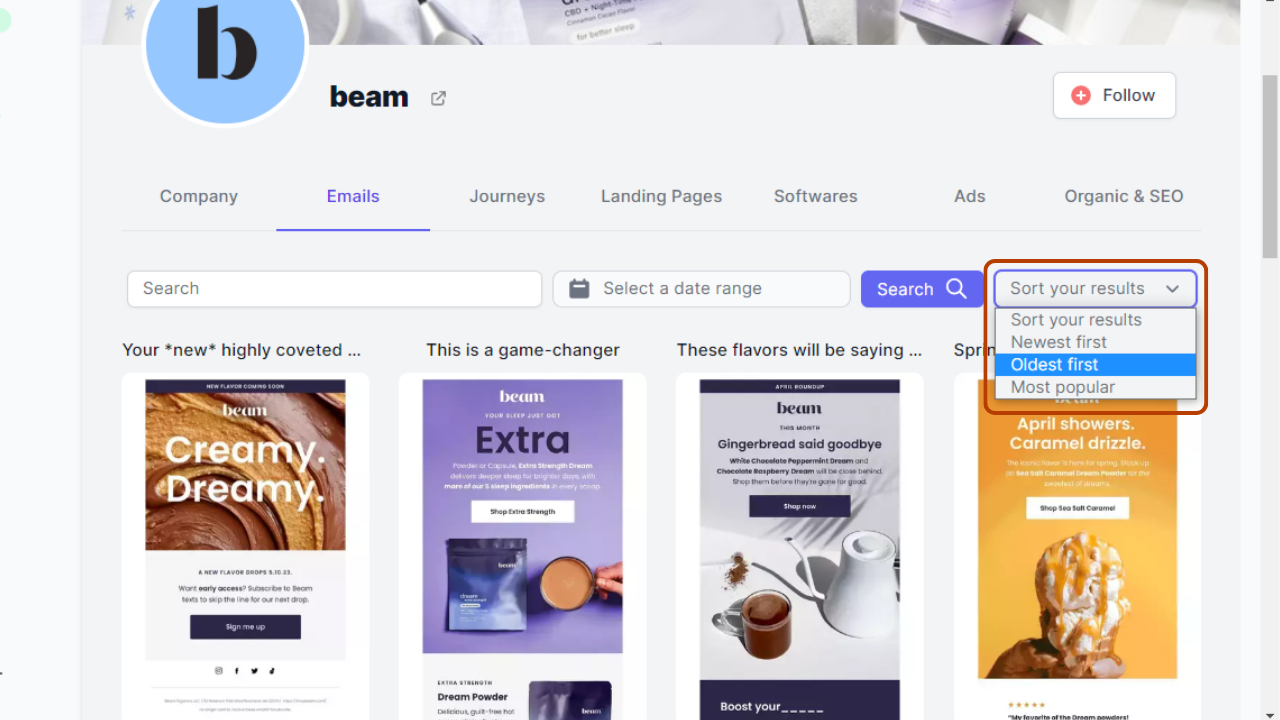1280x720 pixels.
Task: Select Most popular sort option
Action: pyautogui.click(x=1095, y=387)
